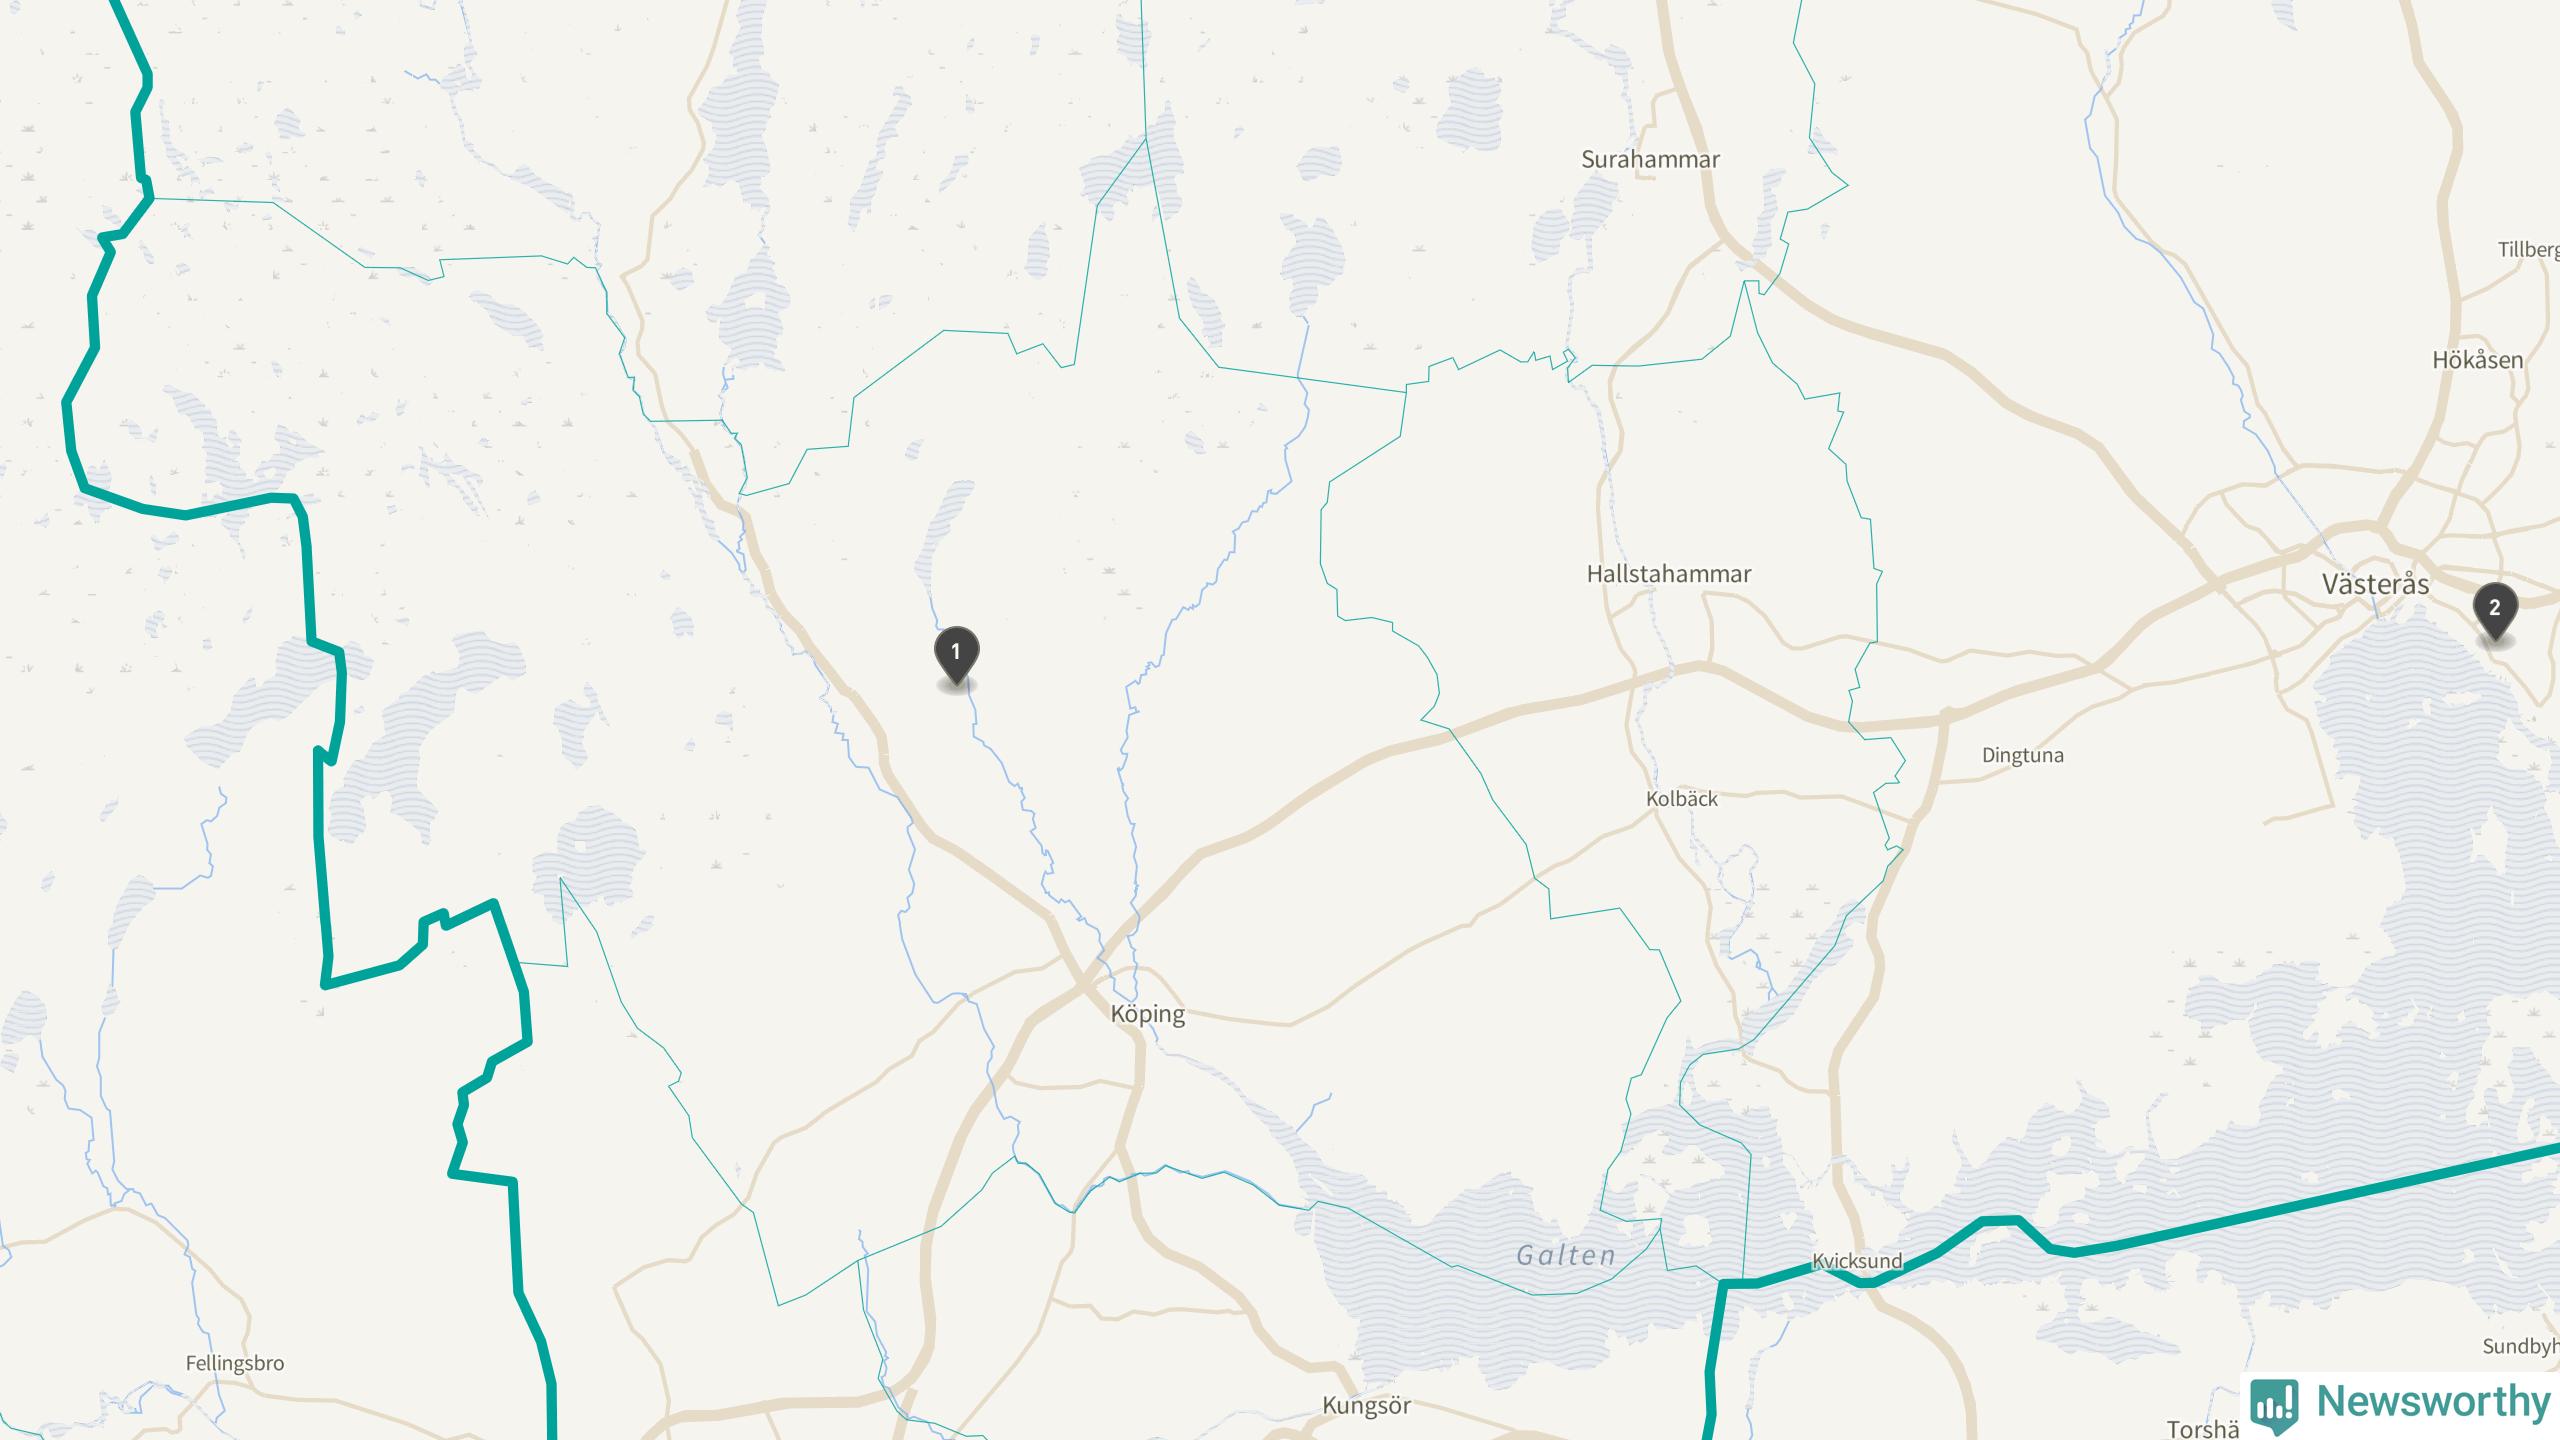The width and height of the screenshot is (2560, 1440).
Task: Click the Galten lake label
Action: pyautogui.click(x=1566, y=1255)
